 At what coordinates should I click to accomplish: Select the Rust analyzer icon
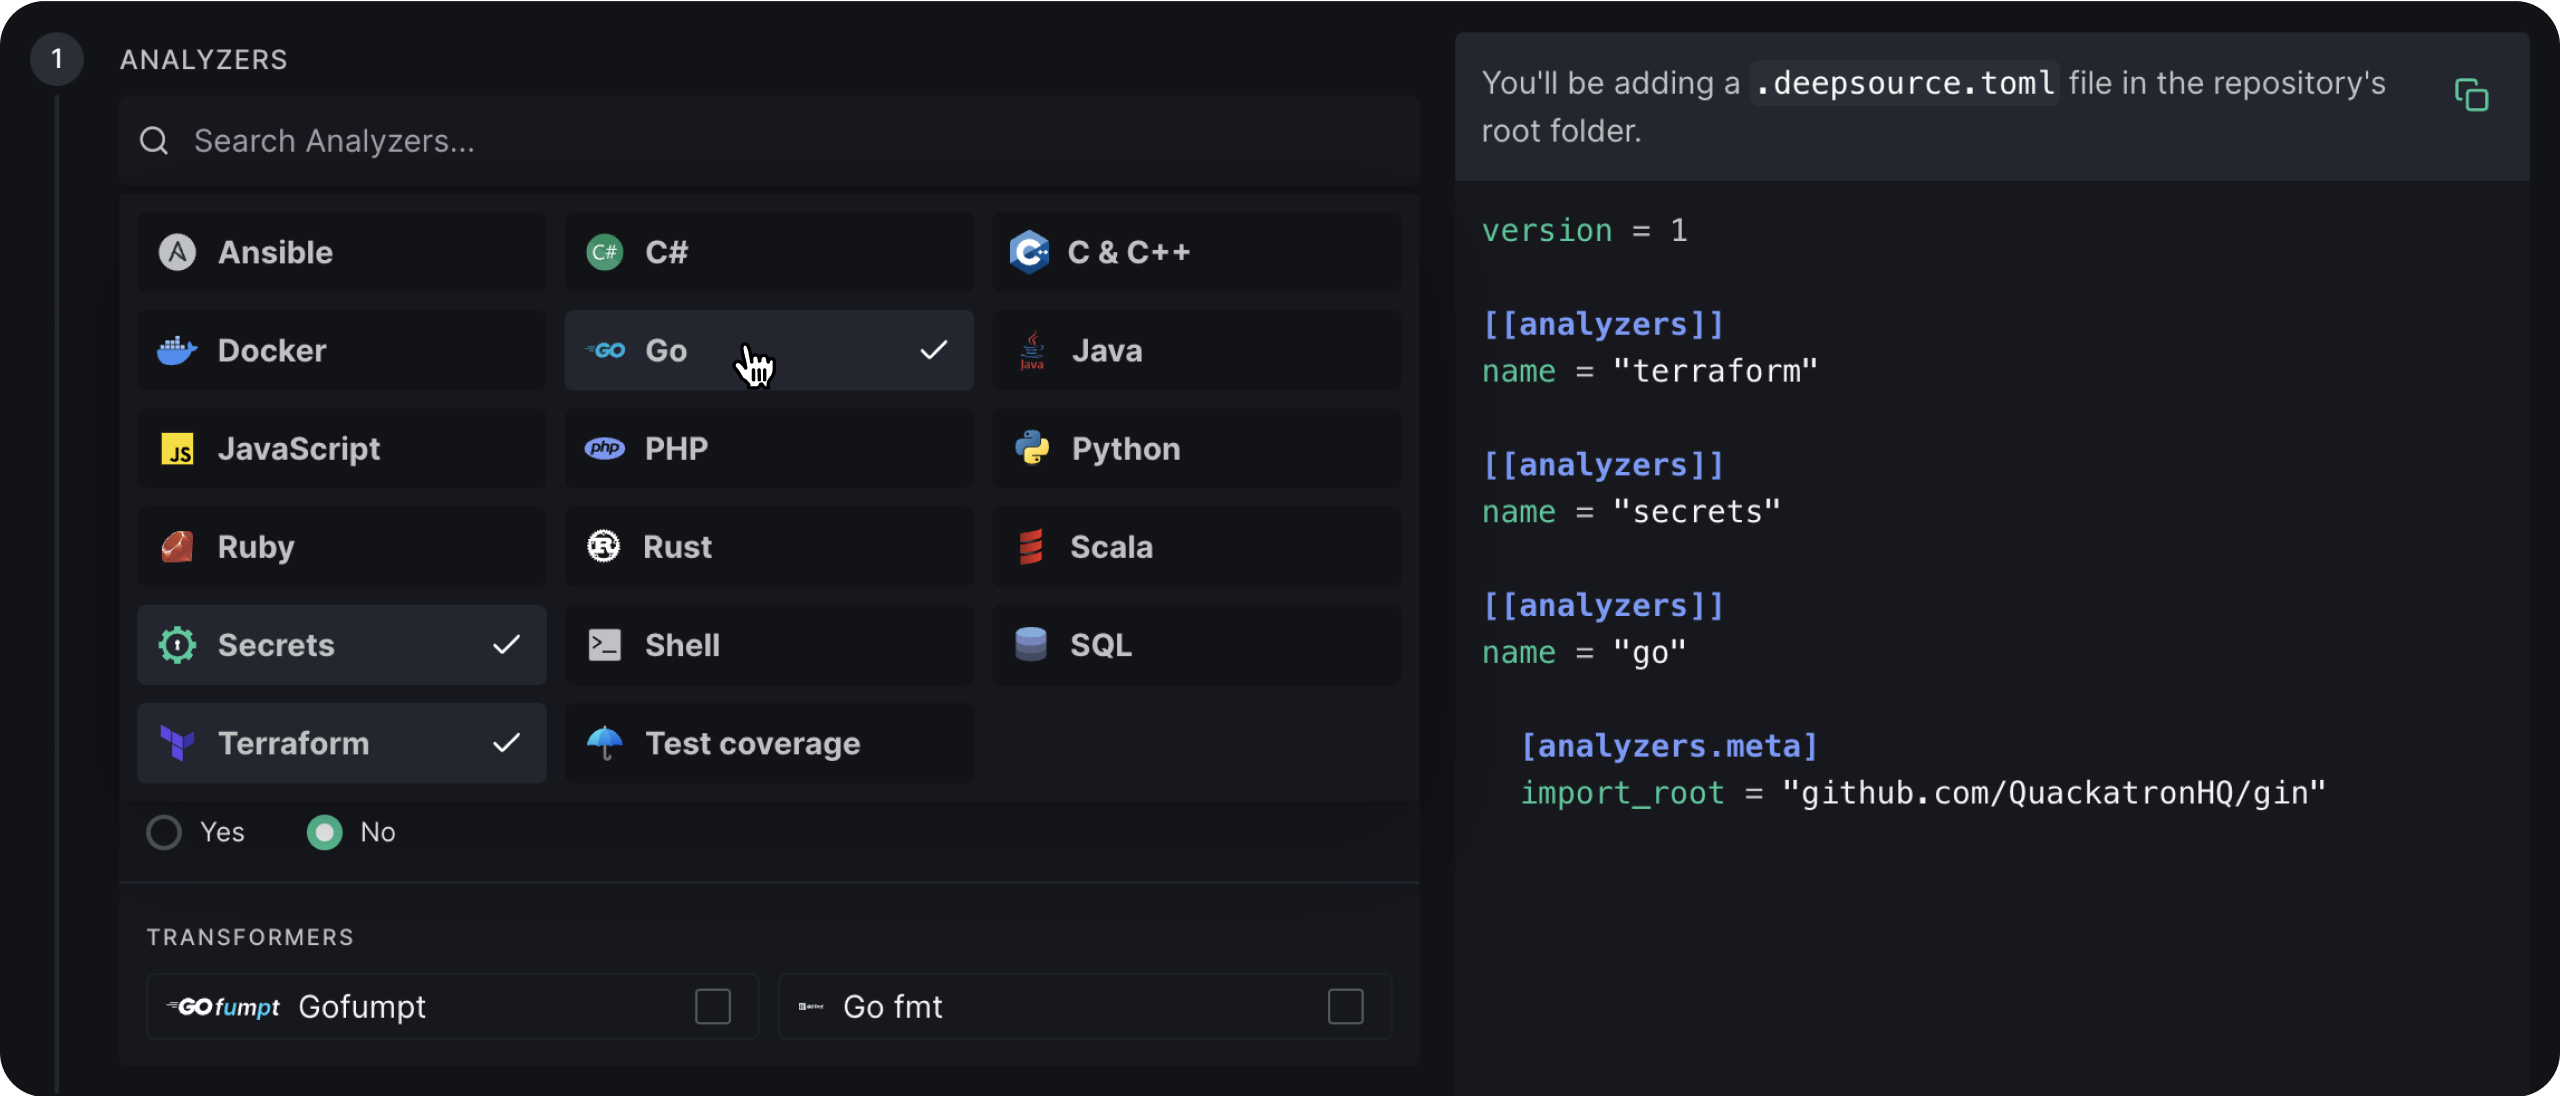click(603, 546)
